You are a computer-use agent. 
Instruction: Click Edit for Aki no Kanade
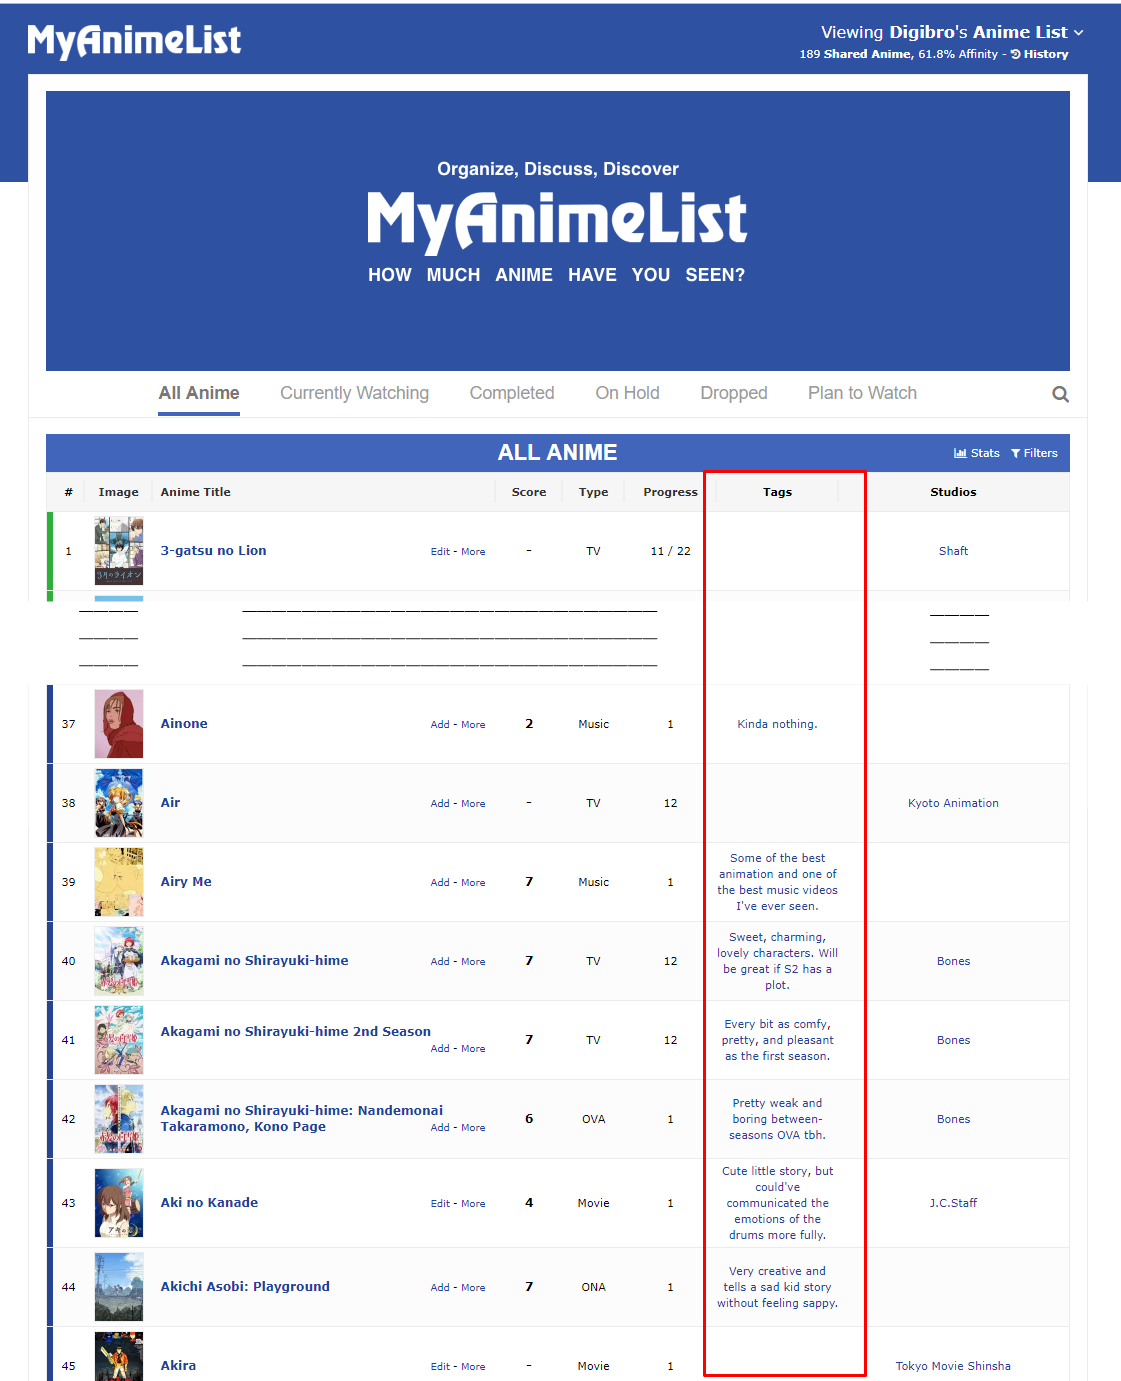[439, 1204]
